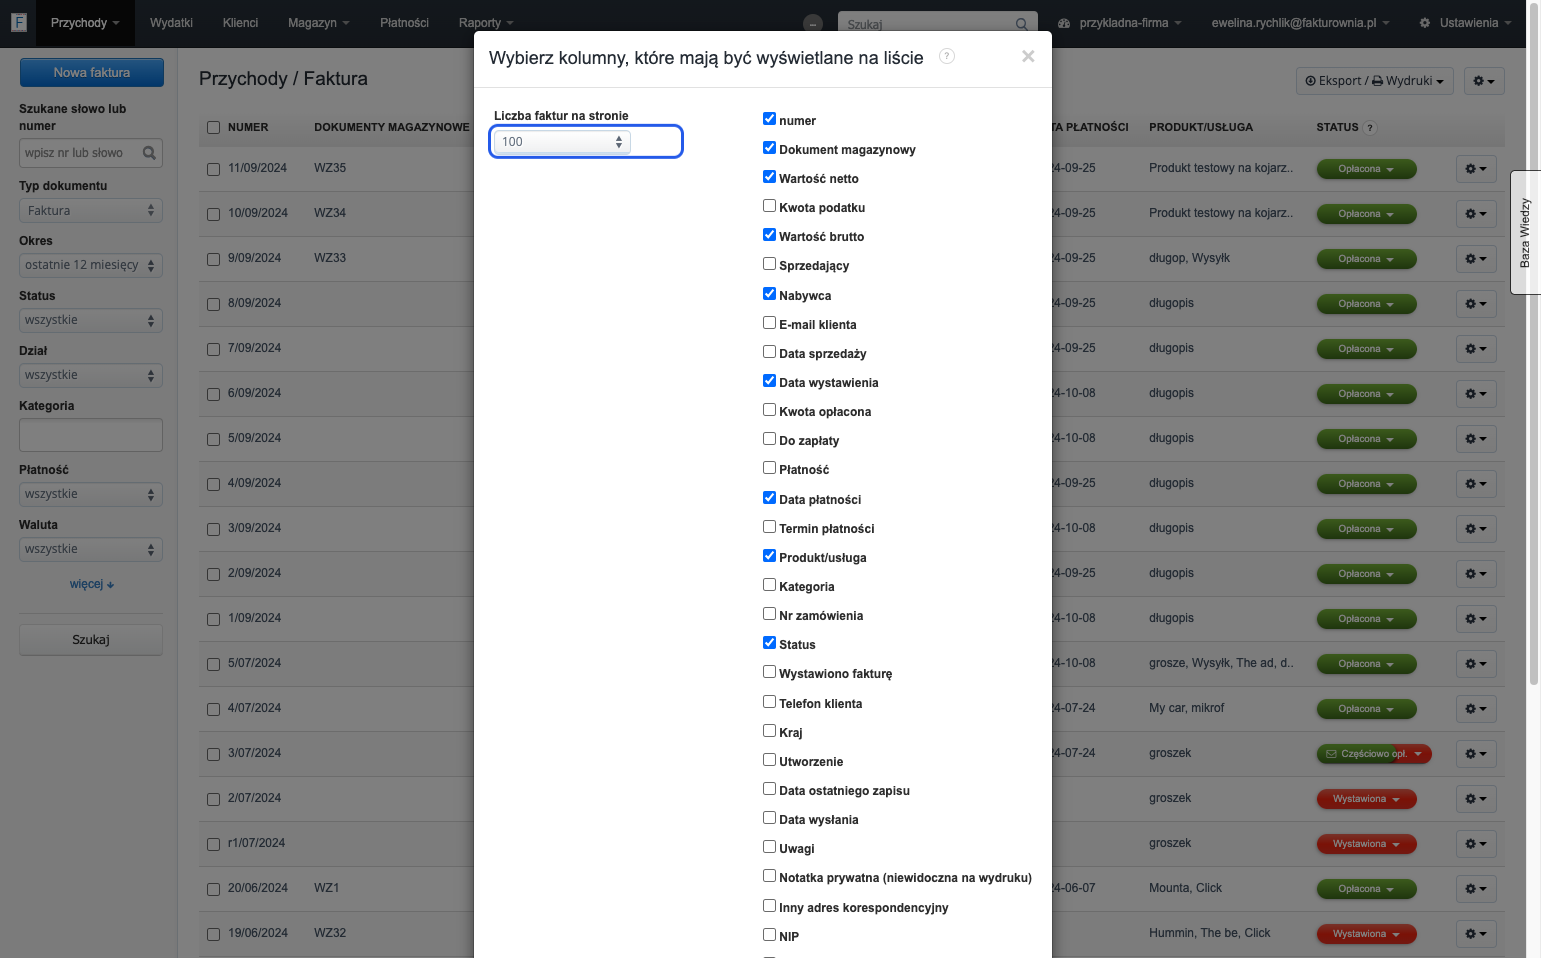Uncheck the numer column checkbox
The width and height of the screenshot is (1541, 958).
tap(769, 119)
